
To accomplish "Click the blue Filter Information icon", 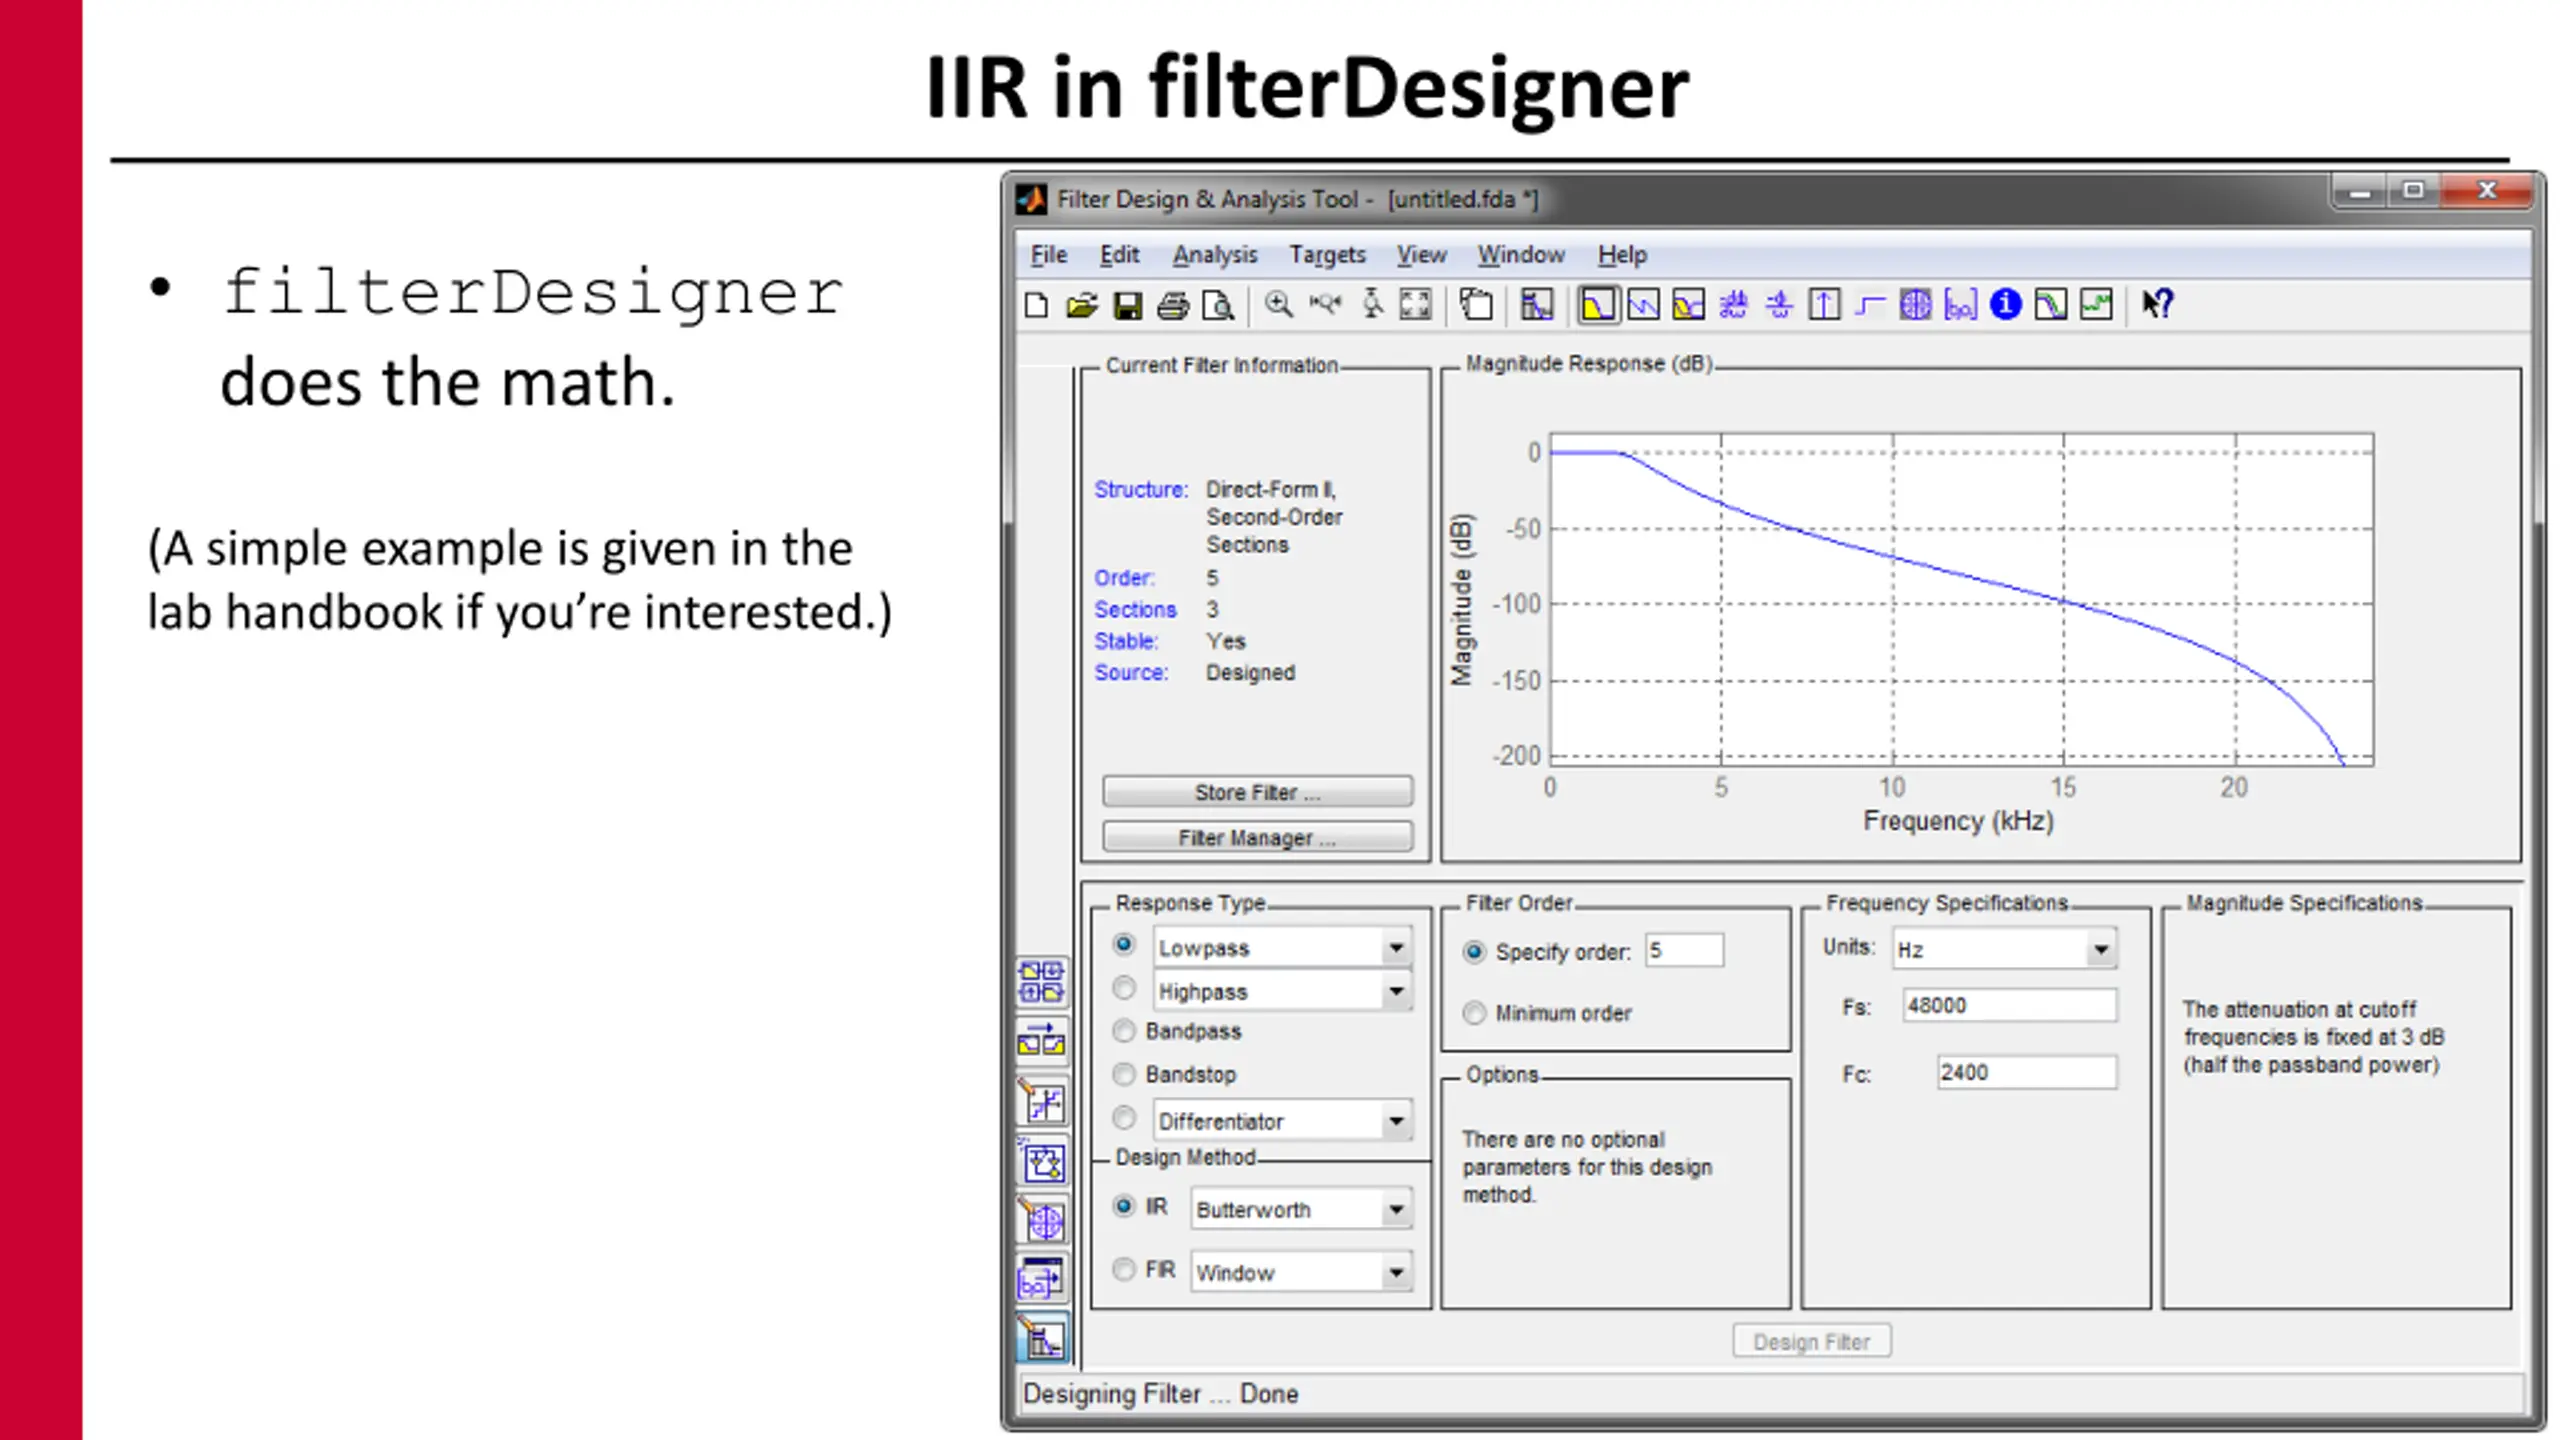I will pyautogui.click(x=2005, y=304).
